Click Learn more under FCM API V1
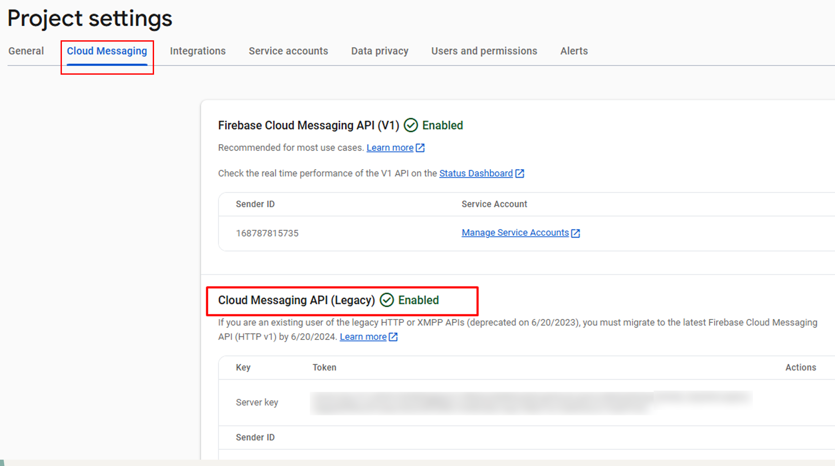 click(x=390, y=148)
